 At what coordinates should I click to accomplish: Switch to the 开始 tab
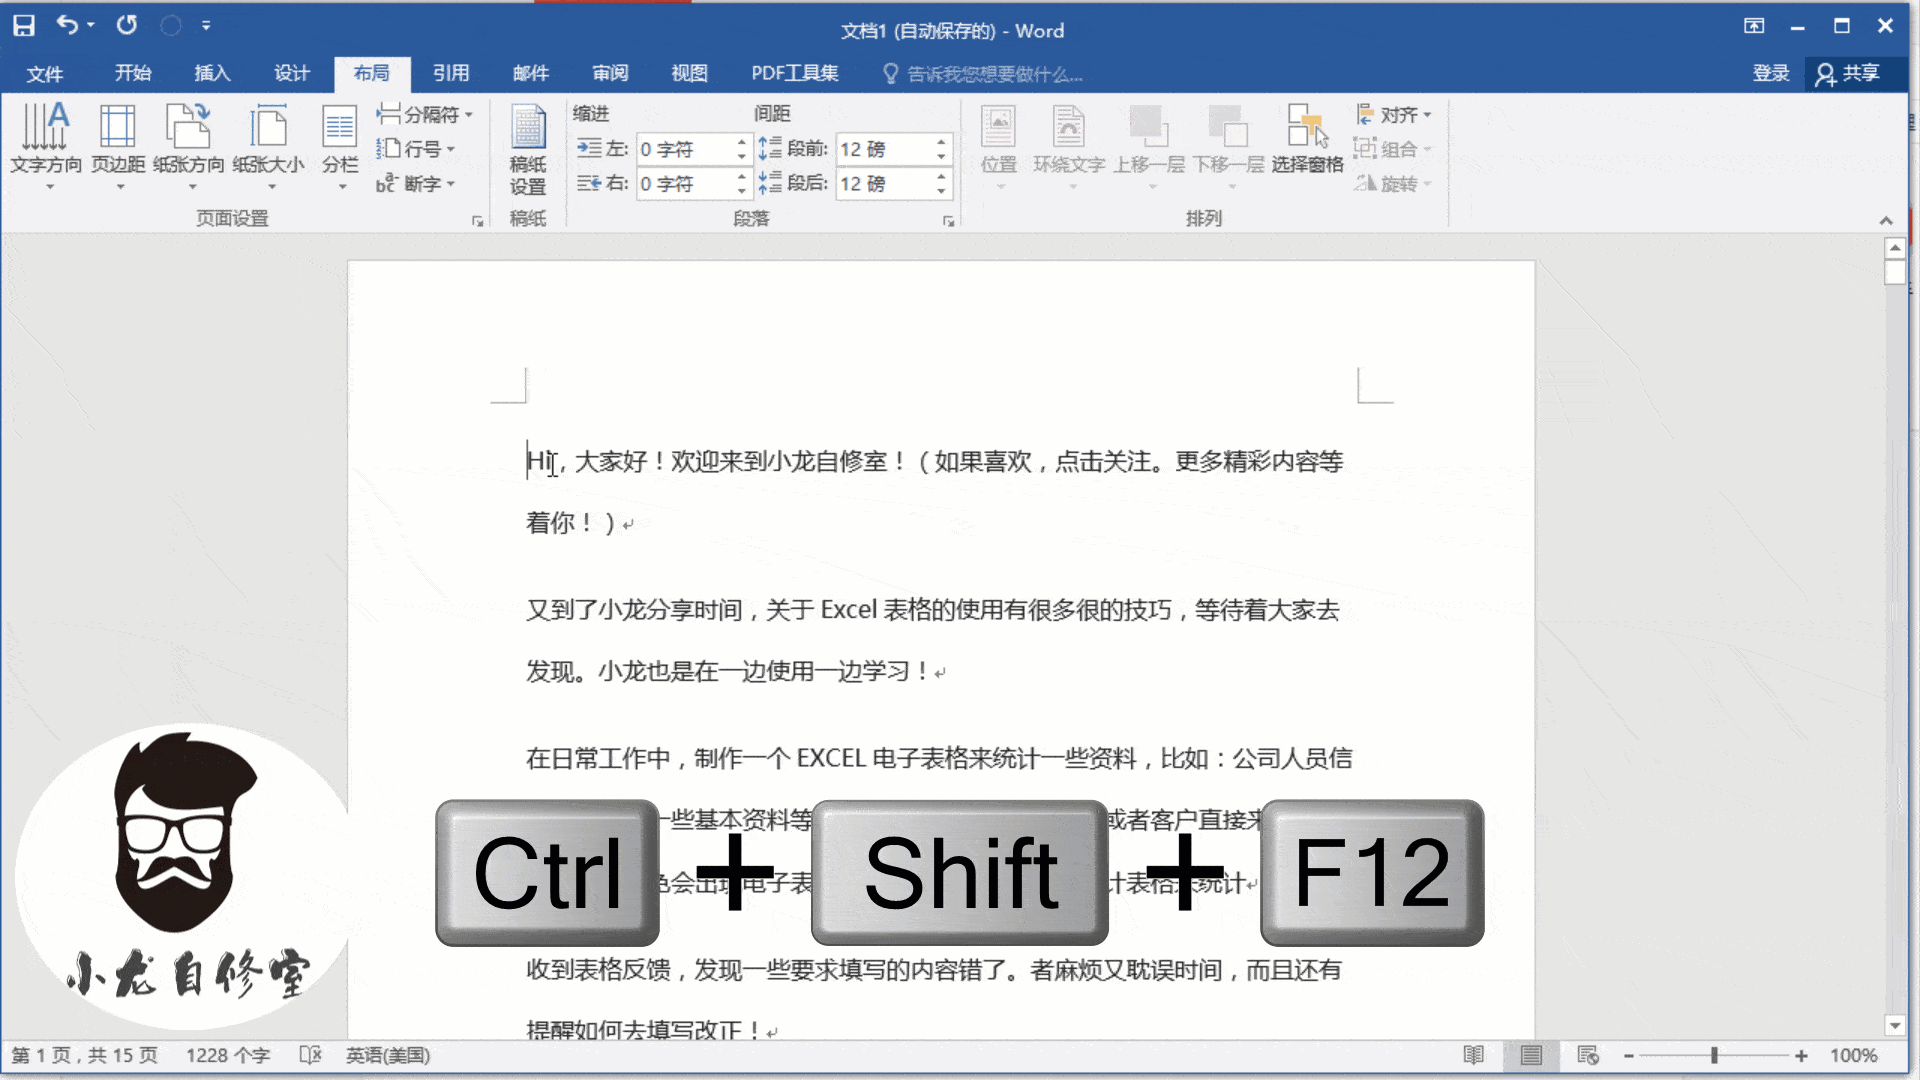tap(133, 73)
